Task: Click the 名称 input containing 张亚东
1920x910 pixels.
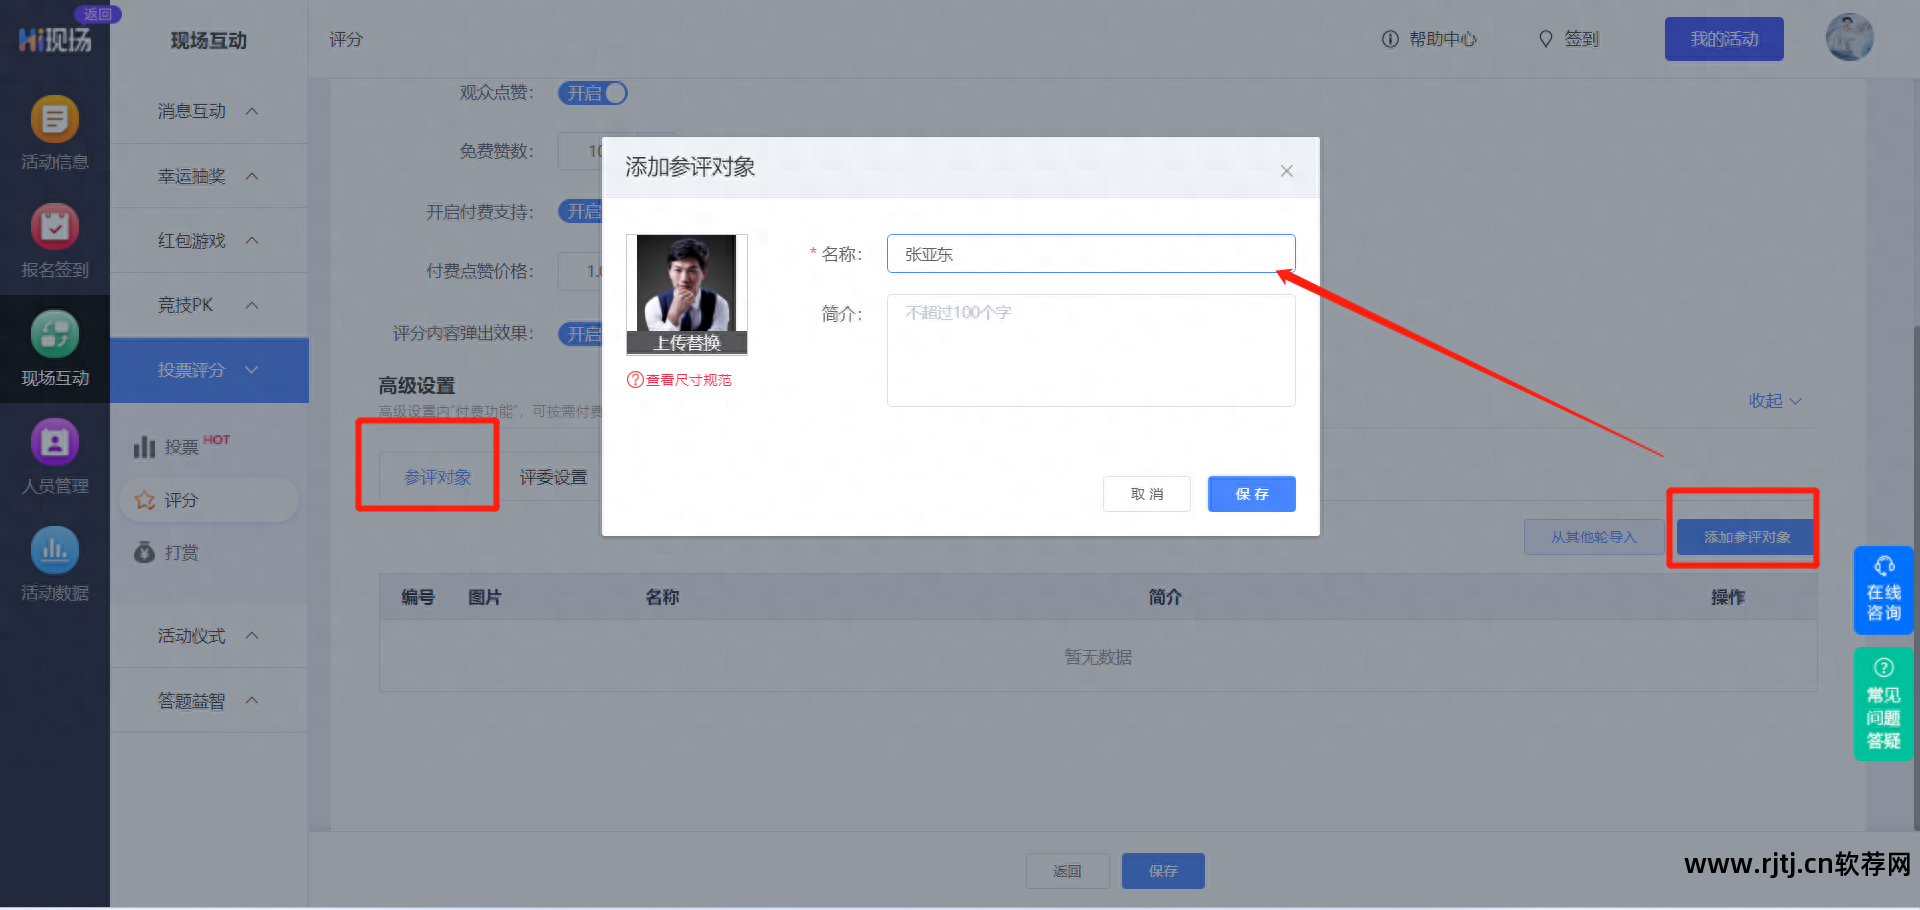Action: click(x=1090, y=253)
